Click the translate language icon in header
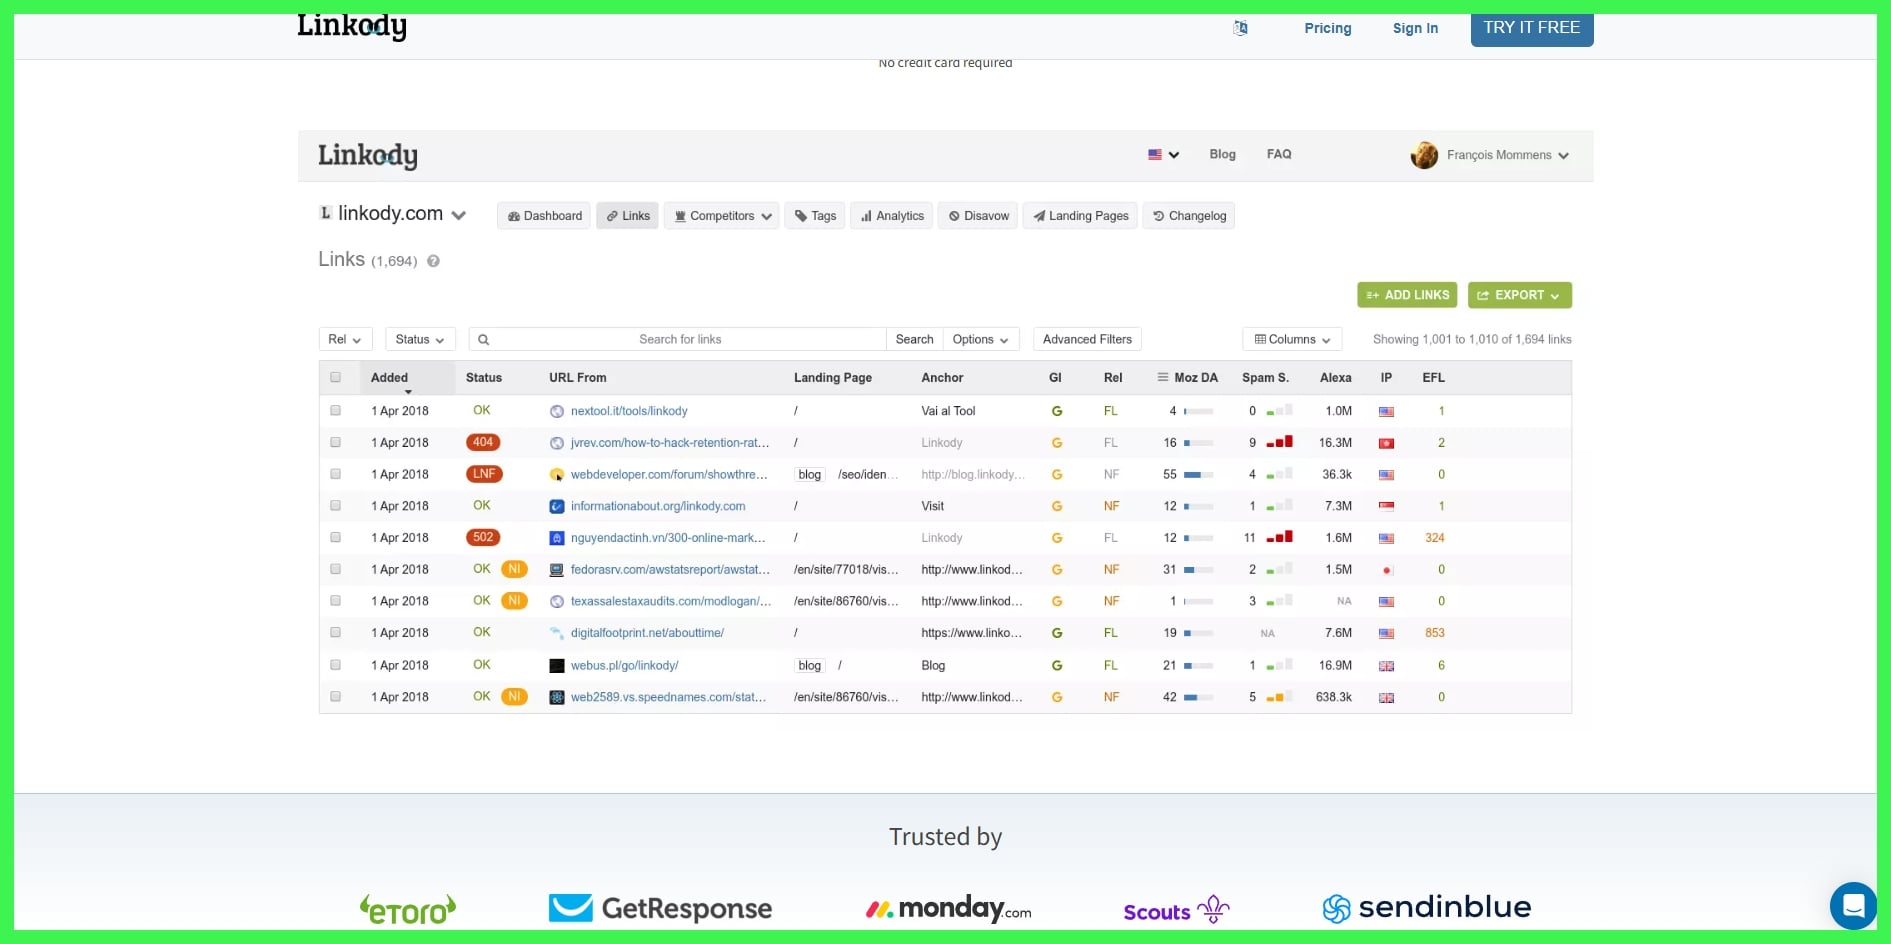Viewport: 1891px width, 944px height. [1240, 28]
